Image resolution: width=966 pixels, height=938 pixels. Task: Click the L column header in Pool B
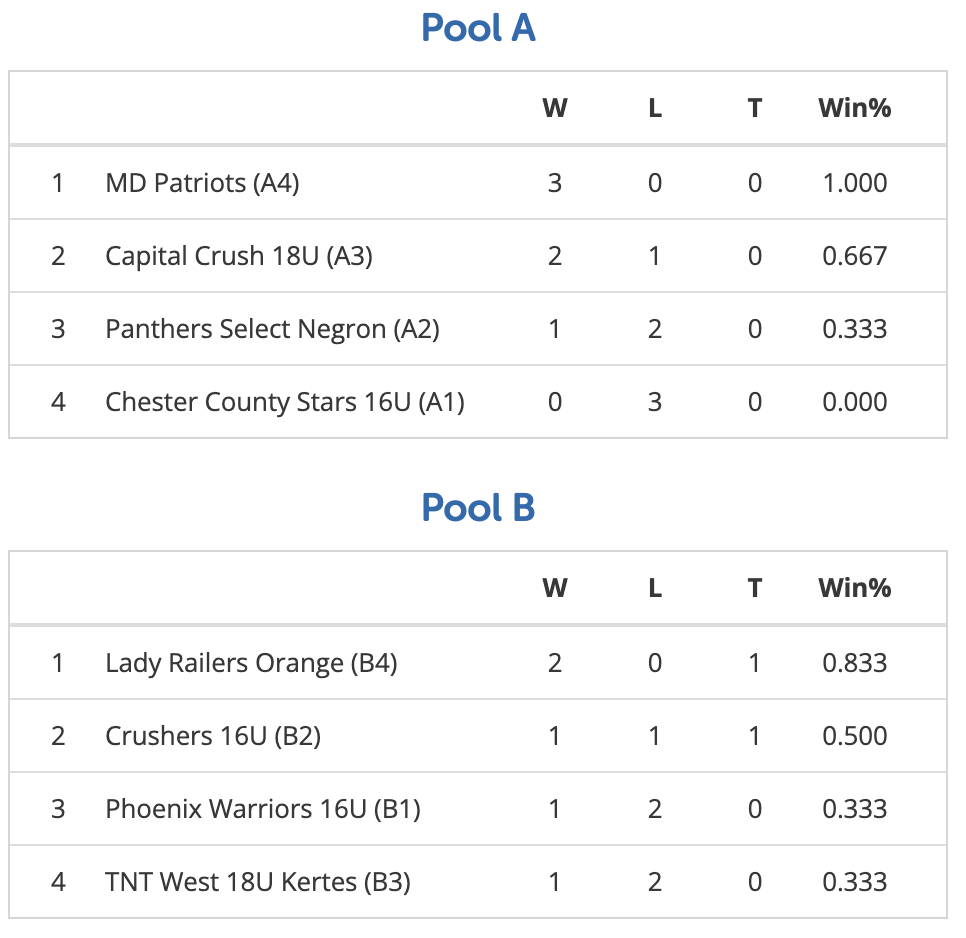click(655, 588)
